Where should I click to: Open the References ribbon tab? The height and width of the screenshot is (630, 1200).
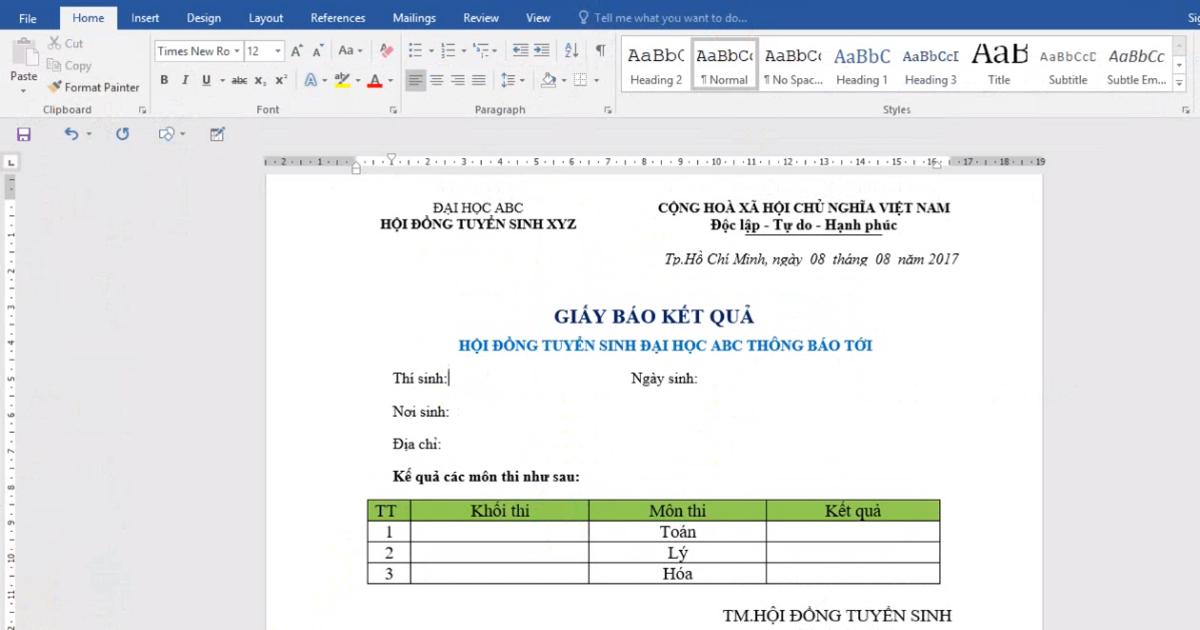pos(337,17)
